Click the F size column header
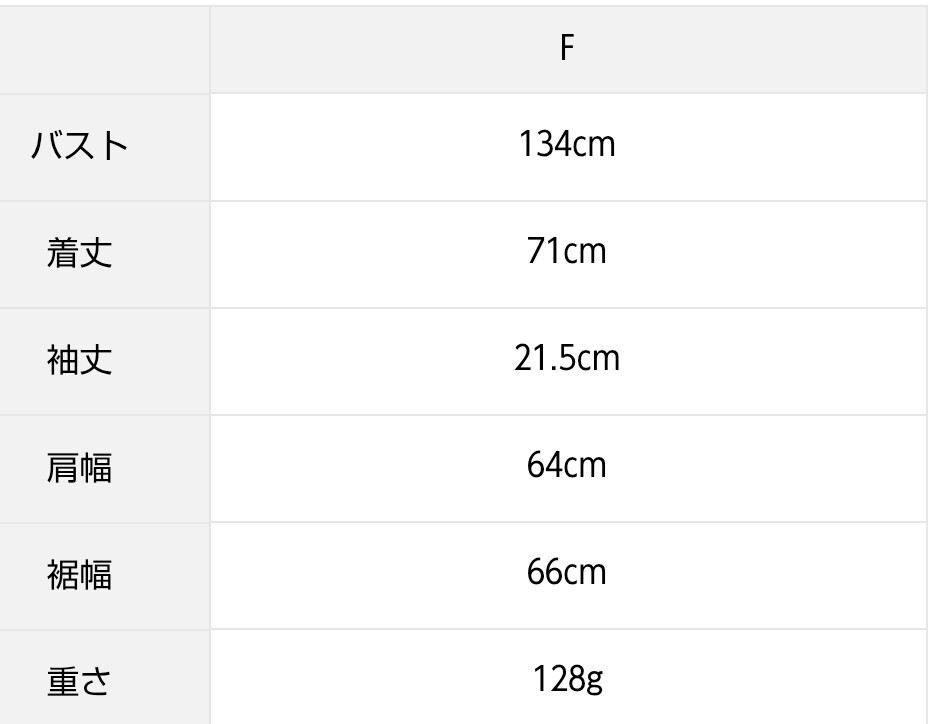The image size is (939, 724). 566,50
